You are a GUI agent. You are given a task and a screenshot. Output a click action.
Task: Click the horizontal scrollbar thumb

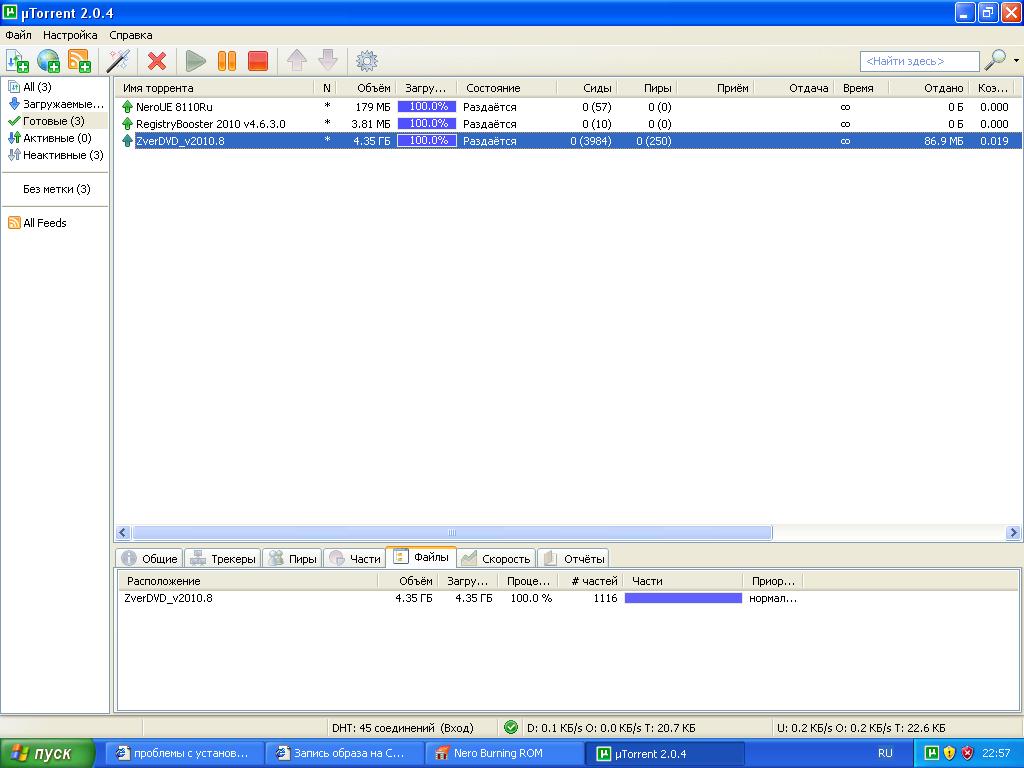tap(452, 532)
